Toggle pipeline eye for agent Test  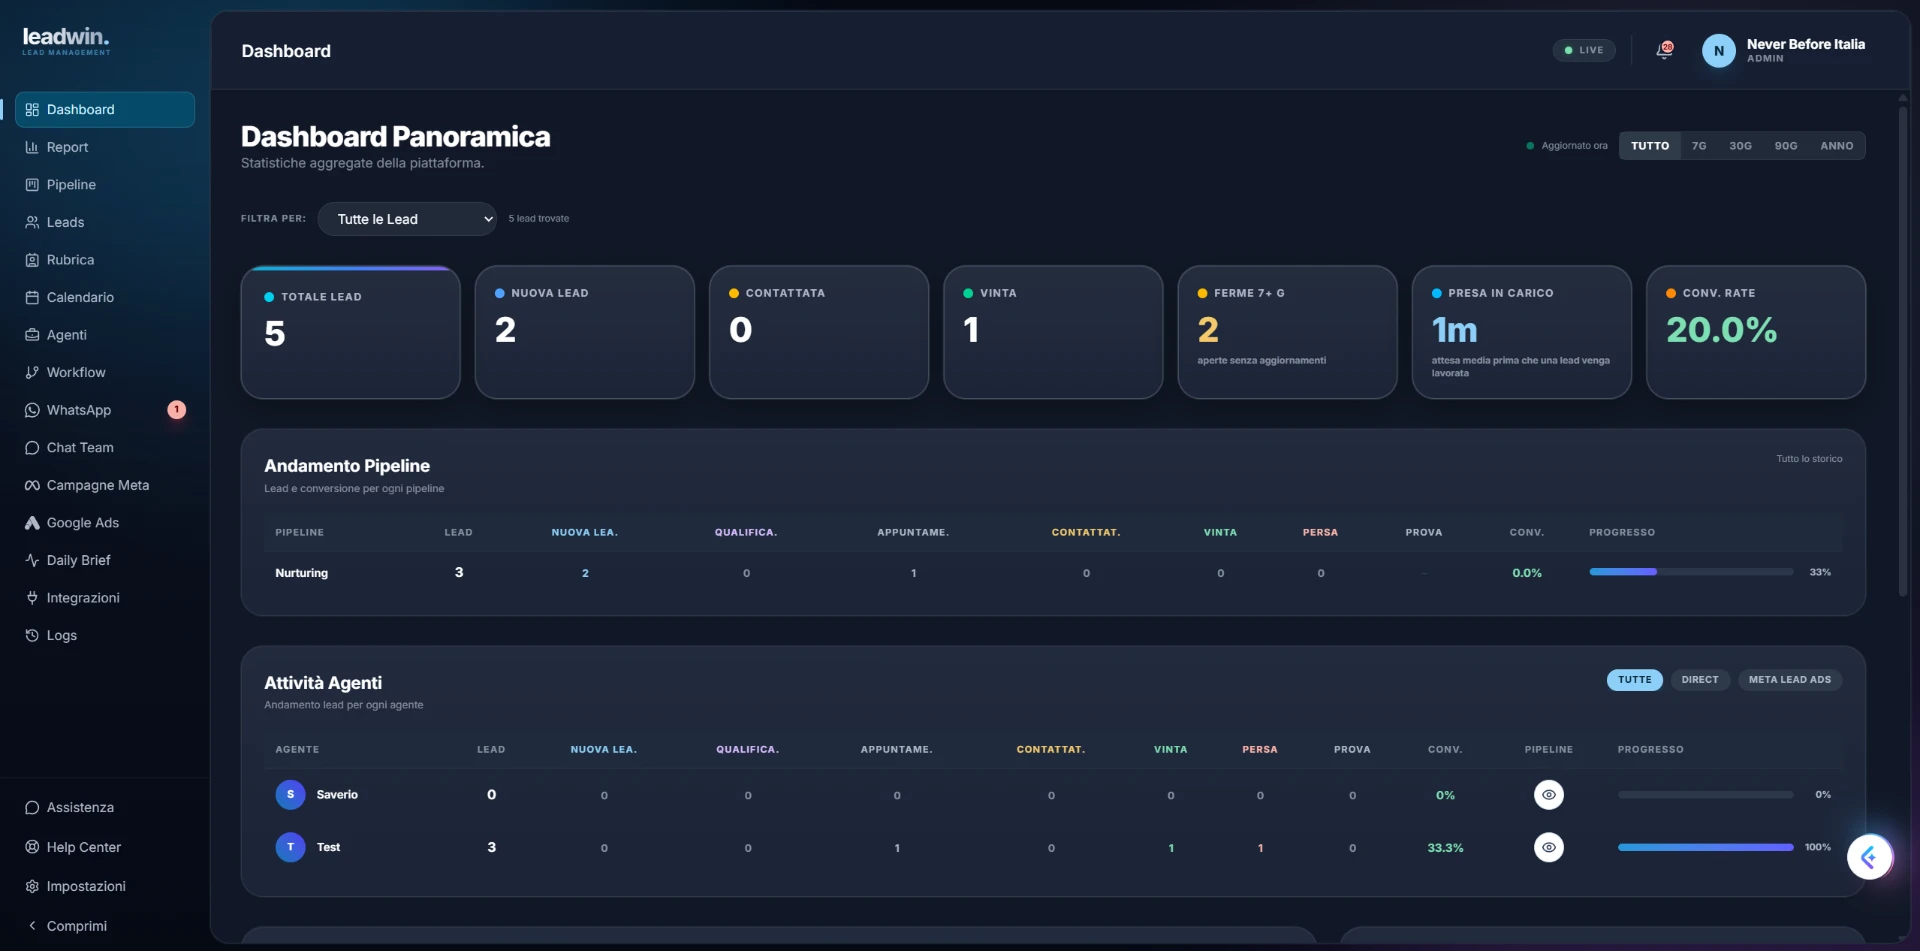[x=1549, y=847]
